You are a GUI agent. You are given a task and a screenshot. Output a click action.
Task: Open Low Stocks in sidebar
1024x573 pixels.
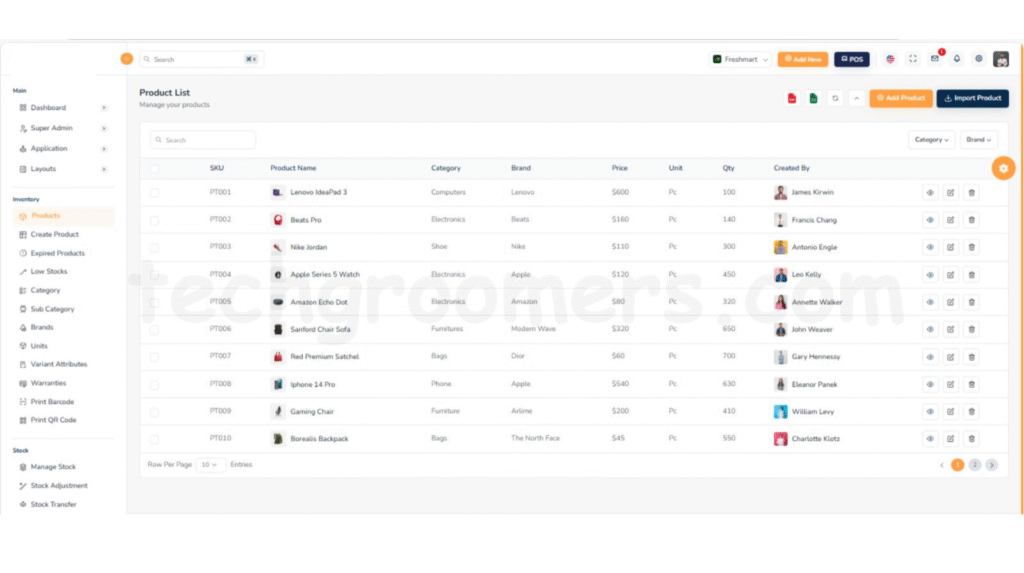(x=48, y=272)
